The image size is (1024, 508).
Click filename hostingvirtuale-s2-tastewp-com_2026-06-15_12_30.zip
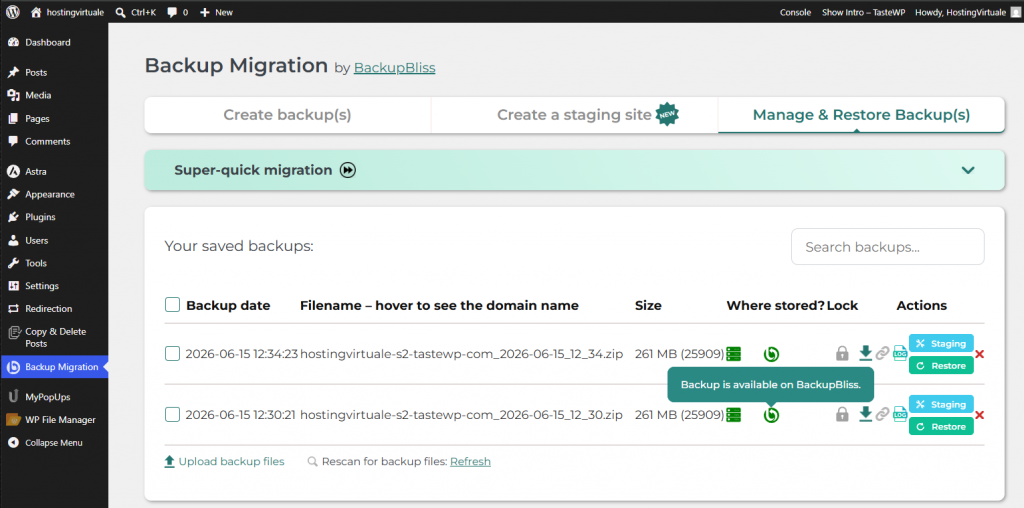click(x=461, y=415)
